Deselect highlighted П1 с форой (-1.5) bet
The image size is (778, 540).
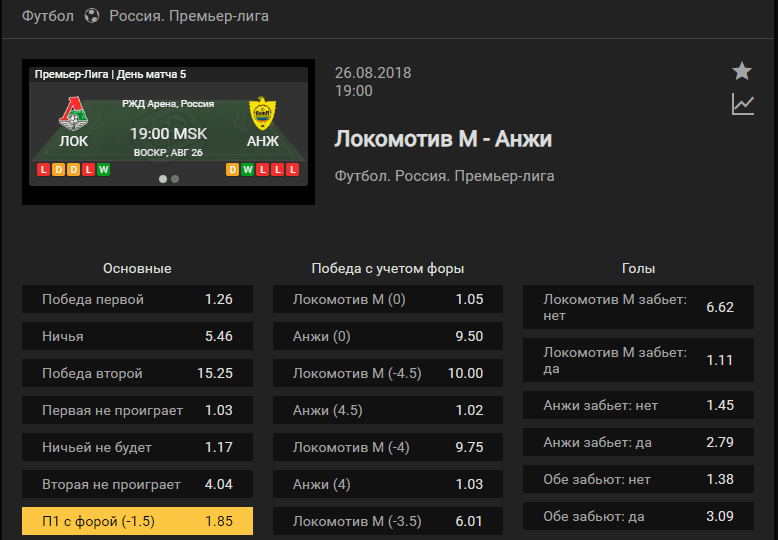click(x=137, y=521)
